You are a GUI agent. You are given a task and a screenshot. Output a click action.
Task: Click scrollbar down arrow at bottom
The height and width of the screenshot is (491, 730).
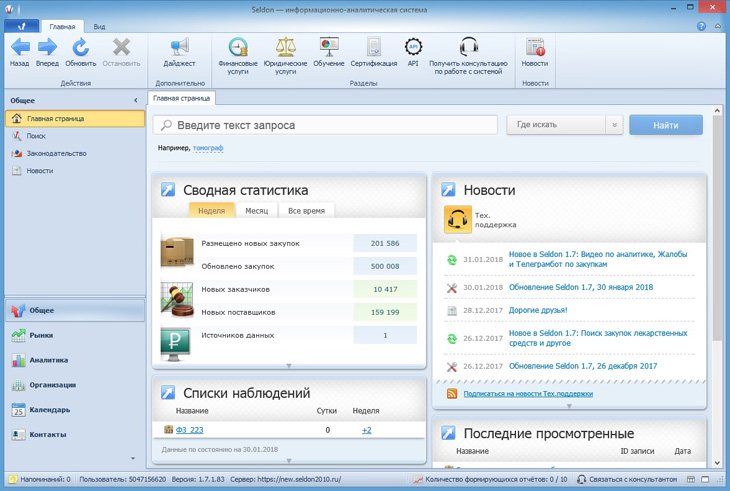point(717,463)
